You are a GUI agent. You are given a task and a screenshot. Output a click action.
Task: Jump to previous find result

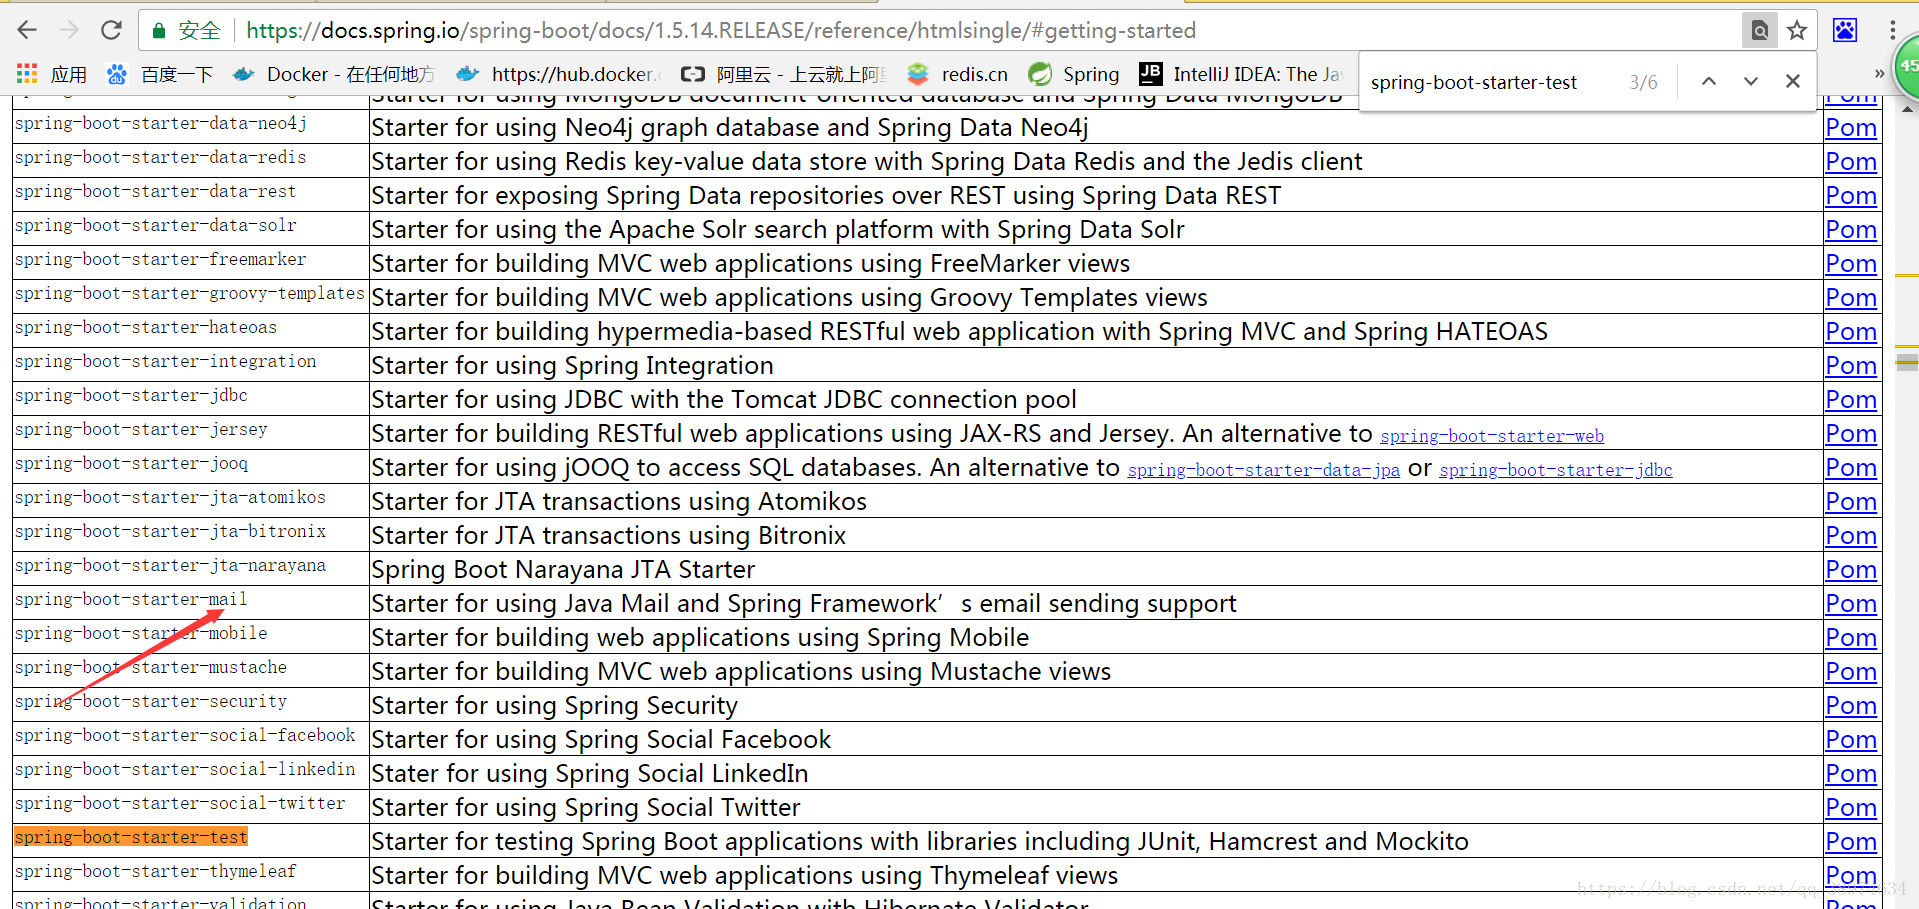tap(1709, 82)
